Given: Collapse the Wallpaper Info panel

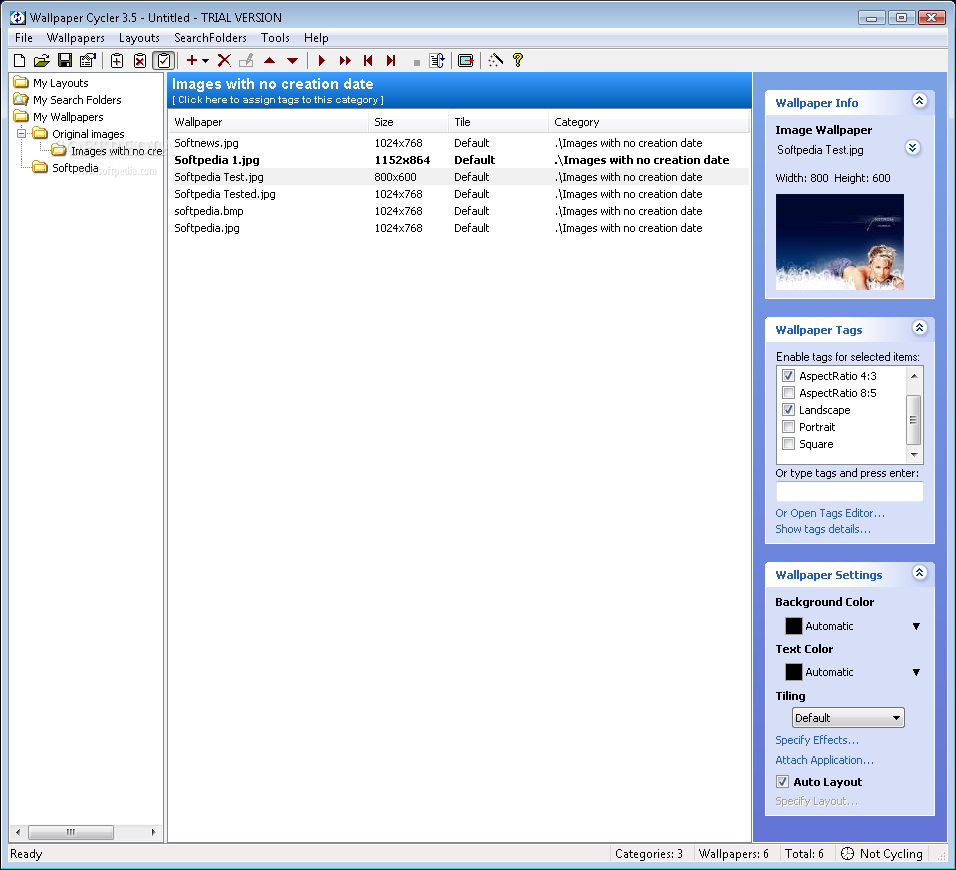Looking at the screenshot, I should click(919, 101).
